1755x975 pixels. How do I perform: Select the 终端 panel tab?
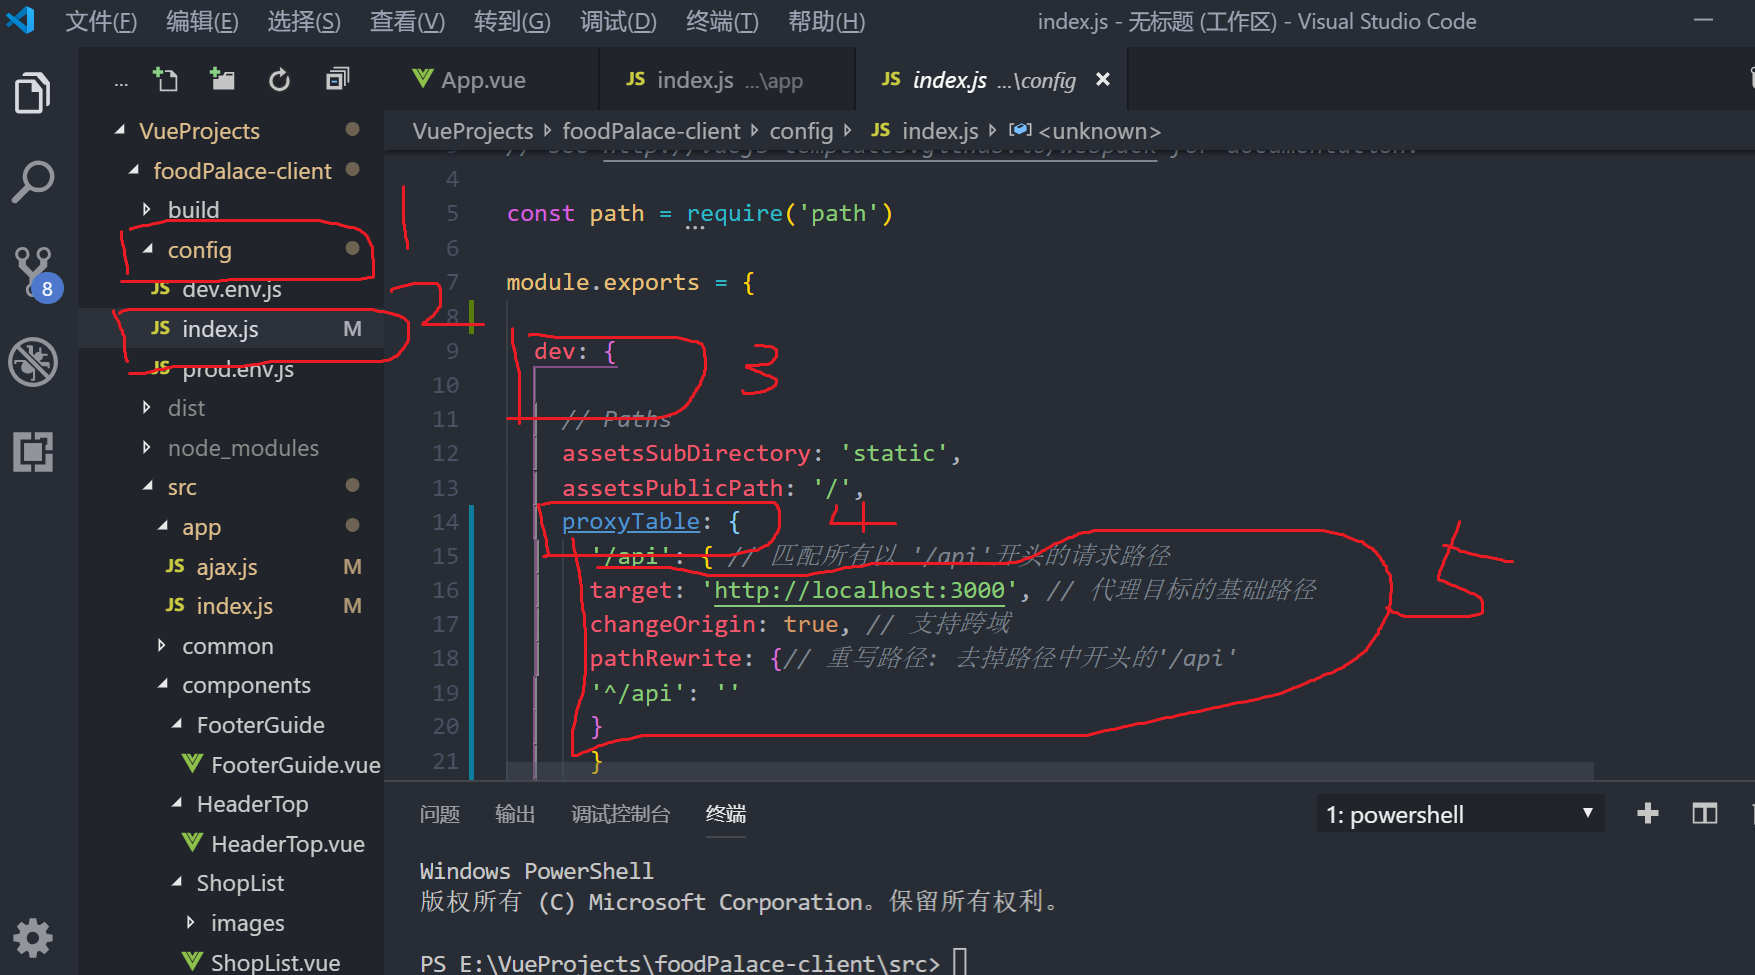726,814
